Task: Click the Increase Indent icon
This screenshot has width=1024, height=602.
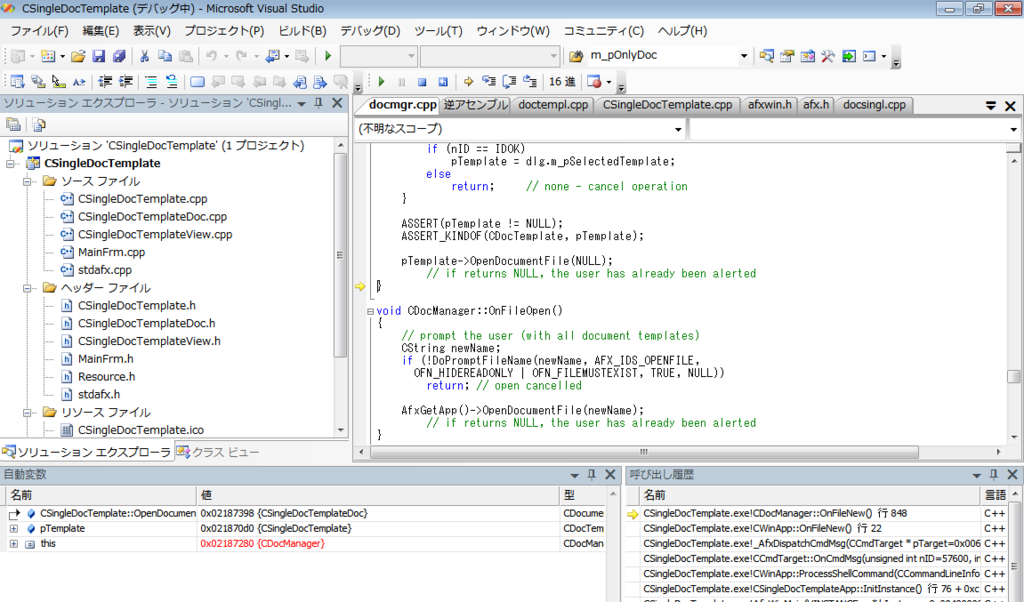Action: pyautogui.click(x=125, y=82)
